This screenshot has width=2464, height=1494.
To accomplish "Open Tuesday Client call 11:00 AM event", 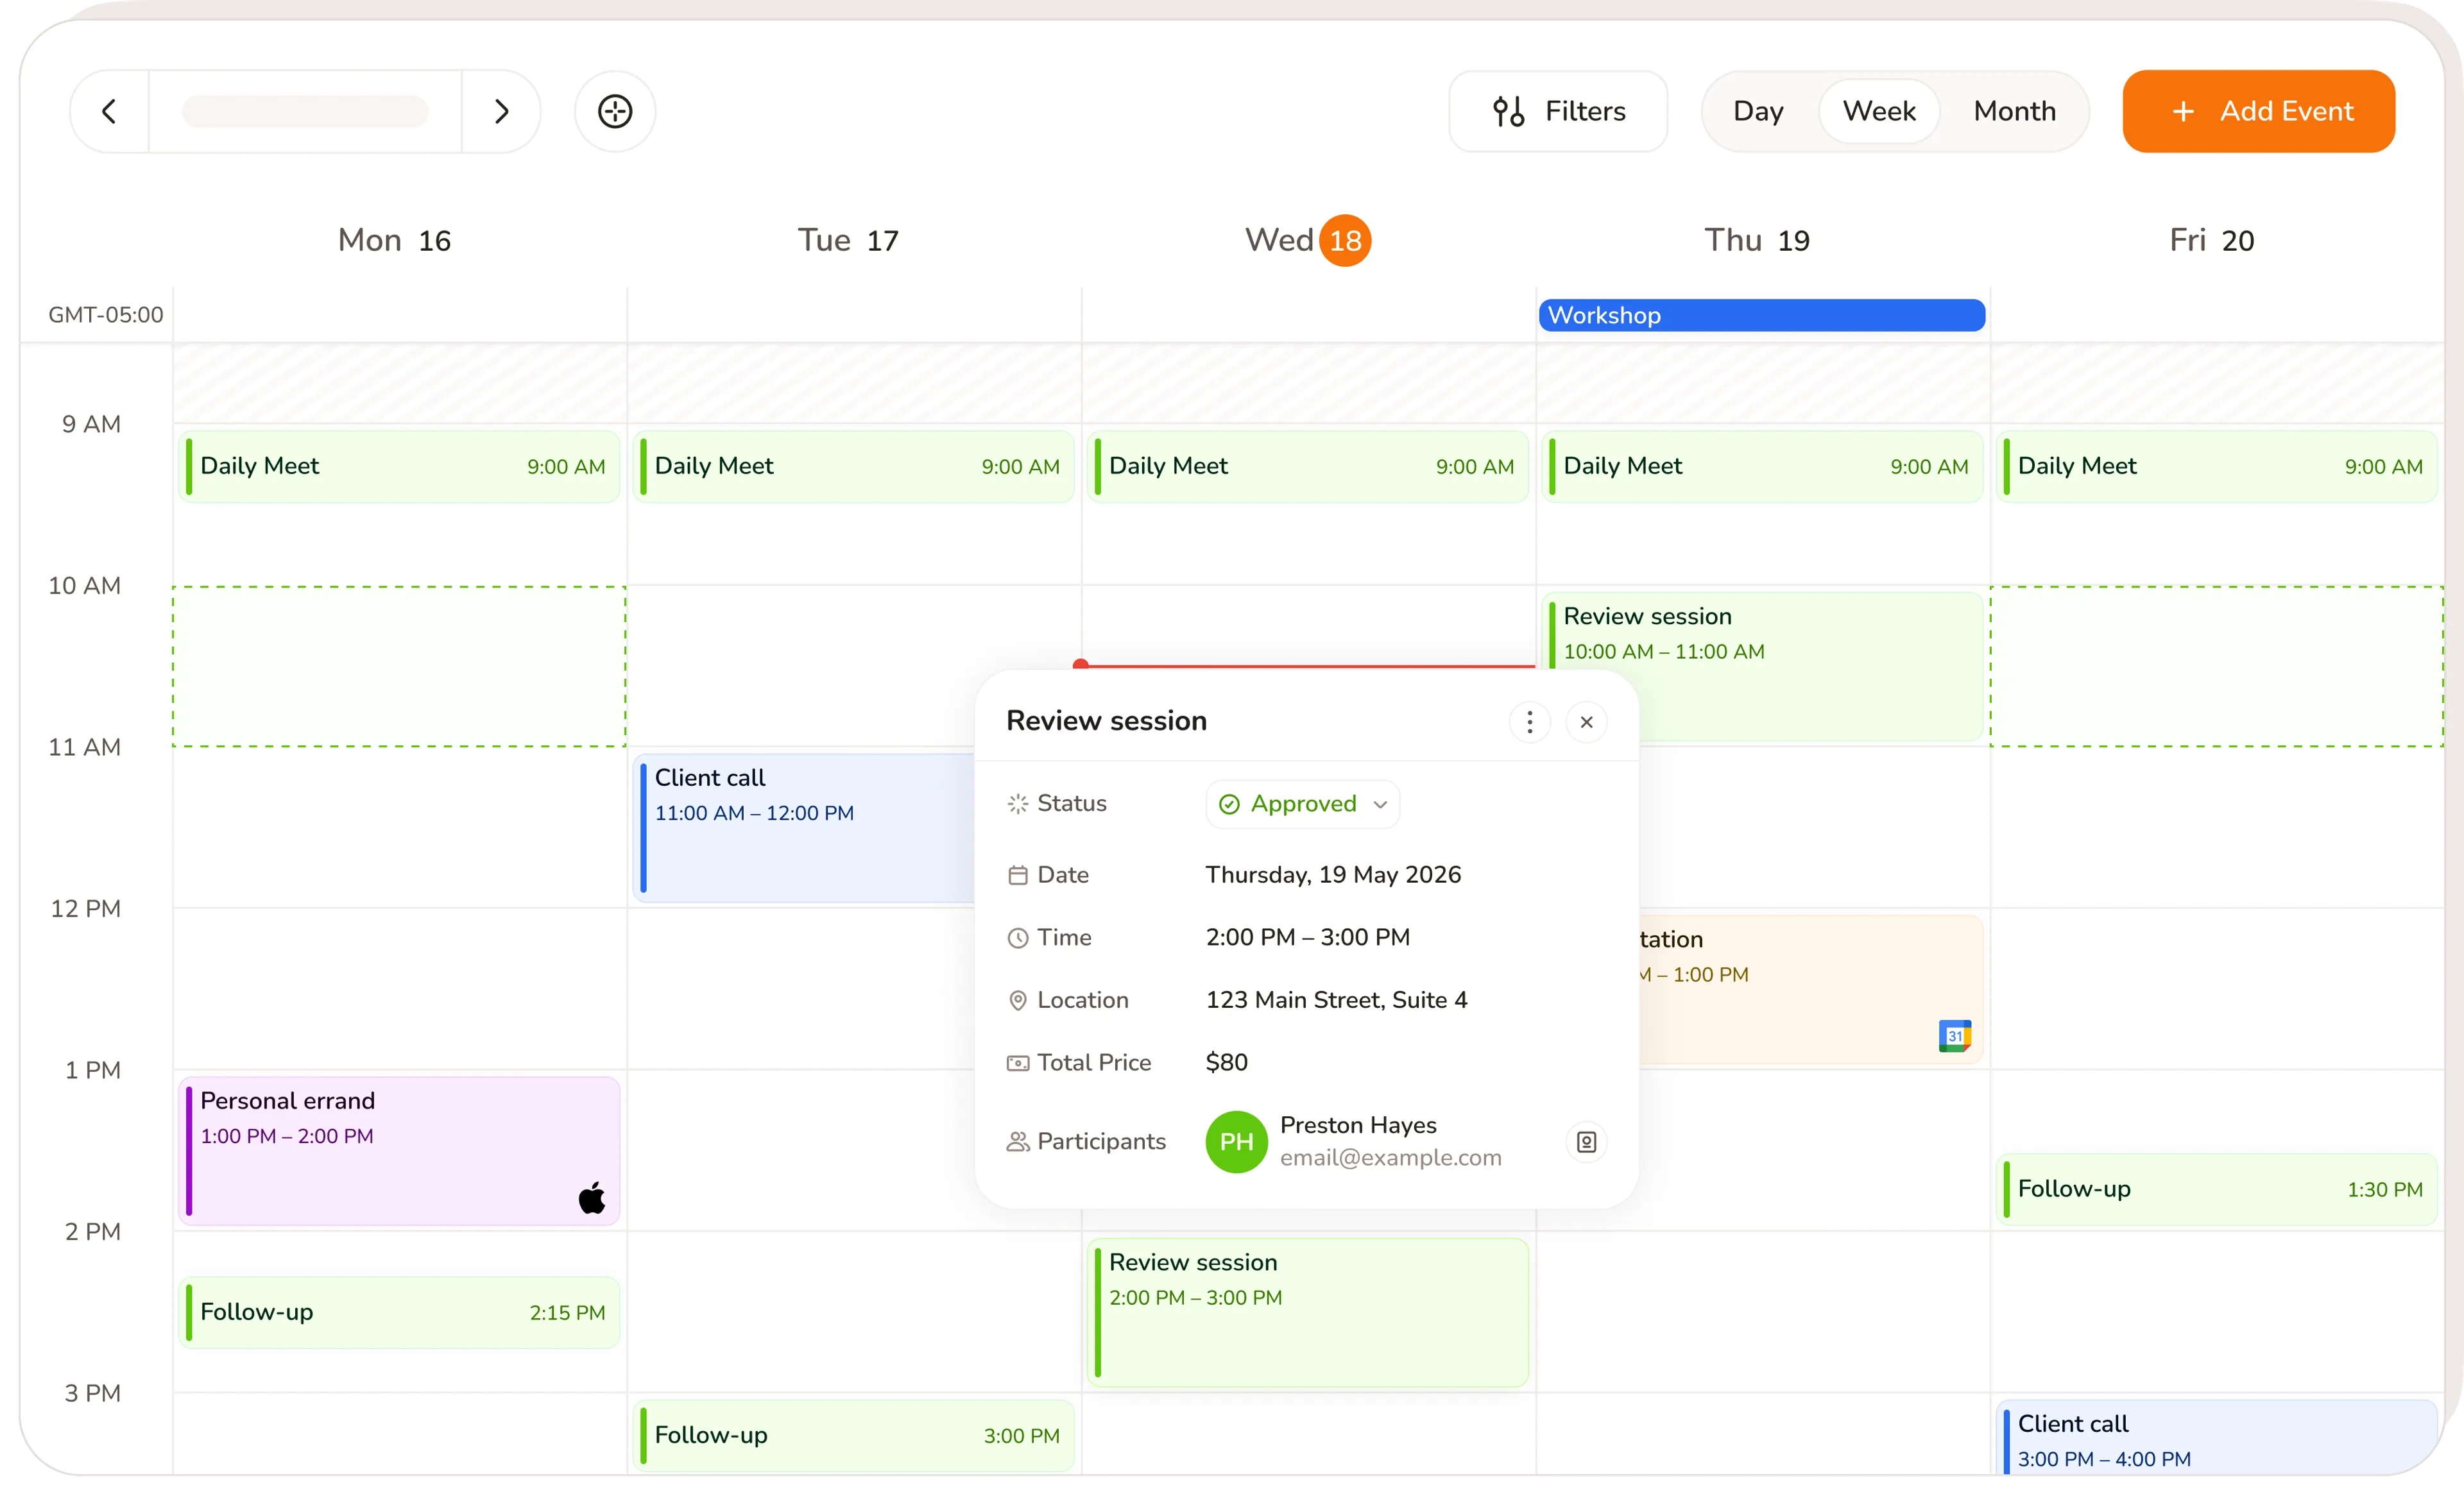I will pyautogui.click(x=804, y=828).
